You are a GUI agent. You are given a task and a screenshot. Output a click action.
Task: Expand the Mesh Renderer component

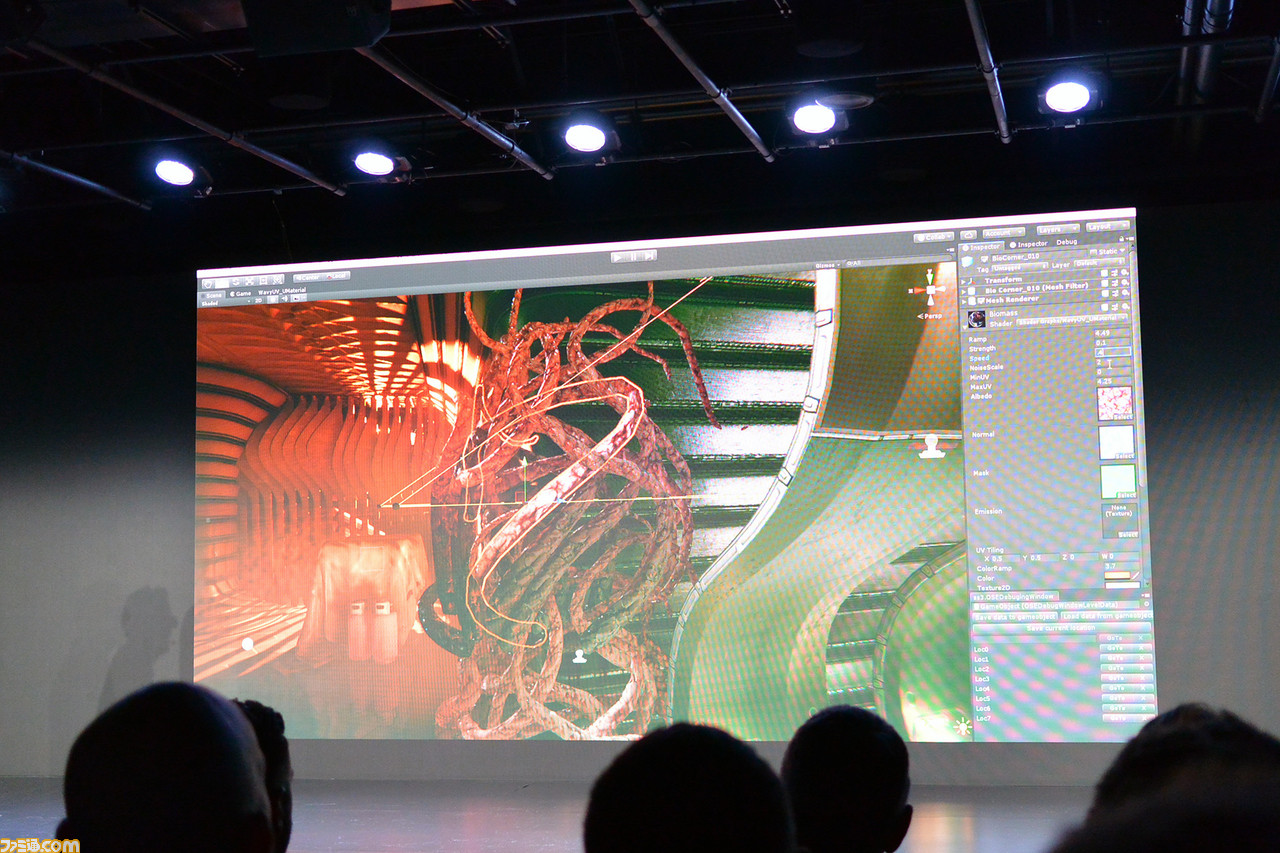click(964, 301)
